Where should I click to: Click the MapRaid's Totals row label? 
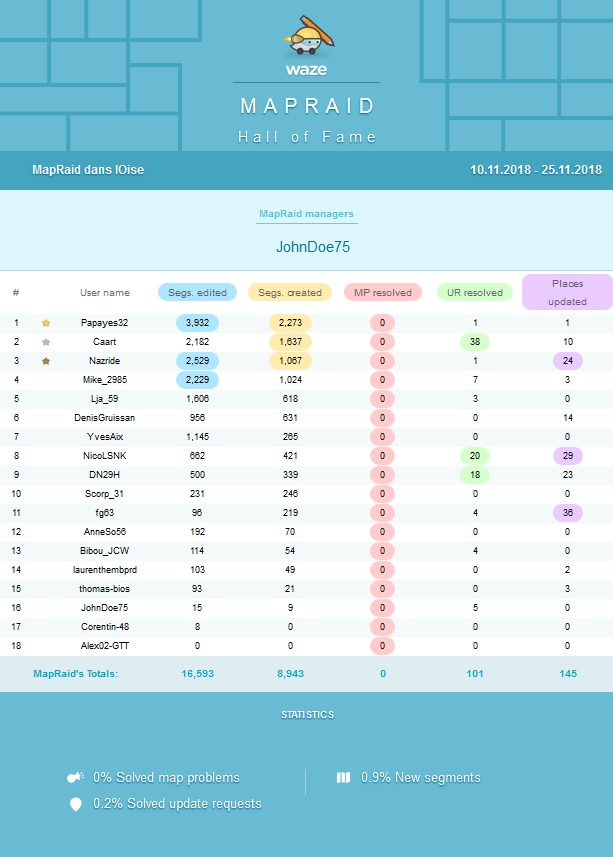click(x=76, y=674)
